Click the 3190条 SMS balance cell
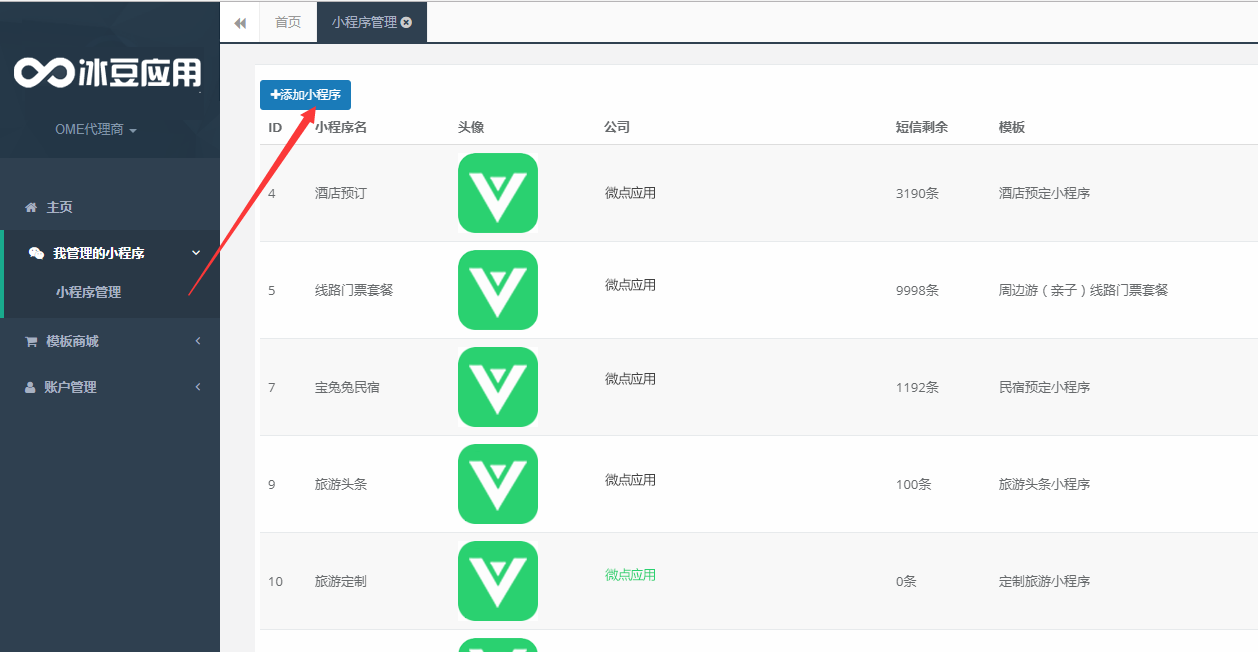This screenshot has height=652, width=1258. (x=917, y=193)
